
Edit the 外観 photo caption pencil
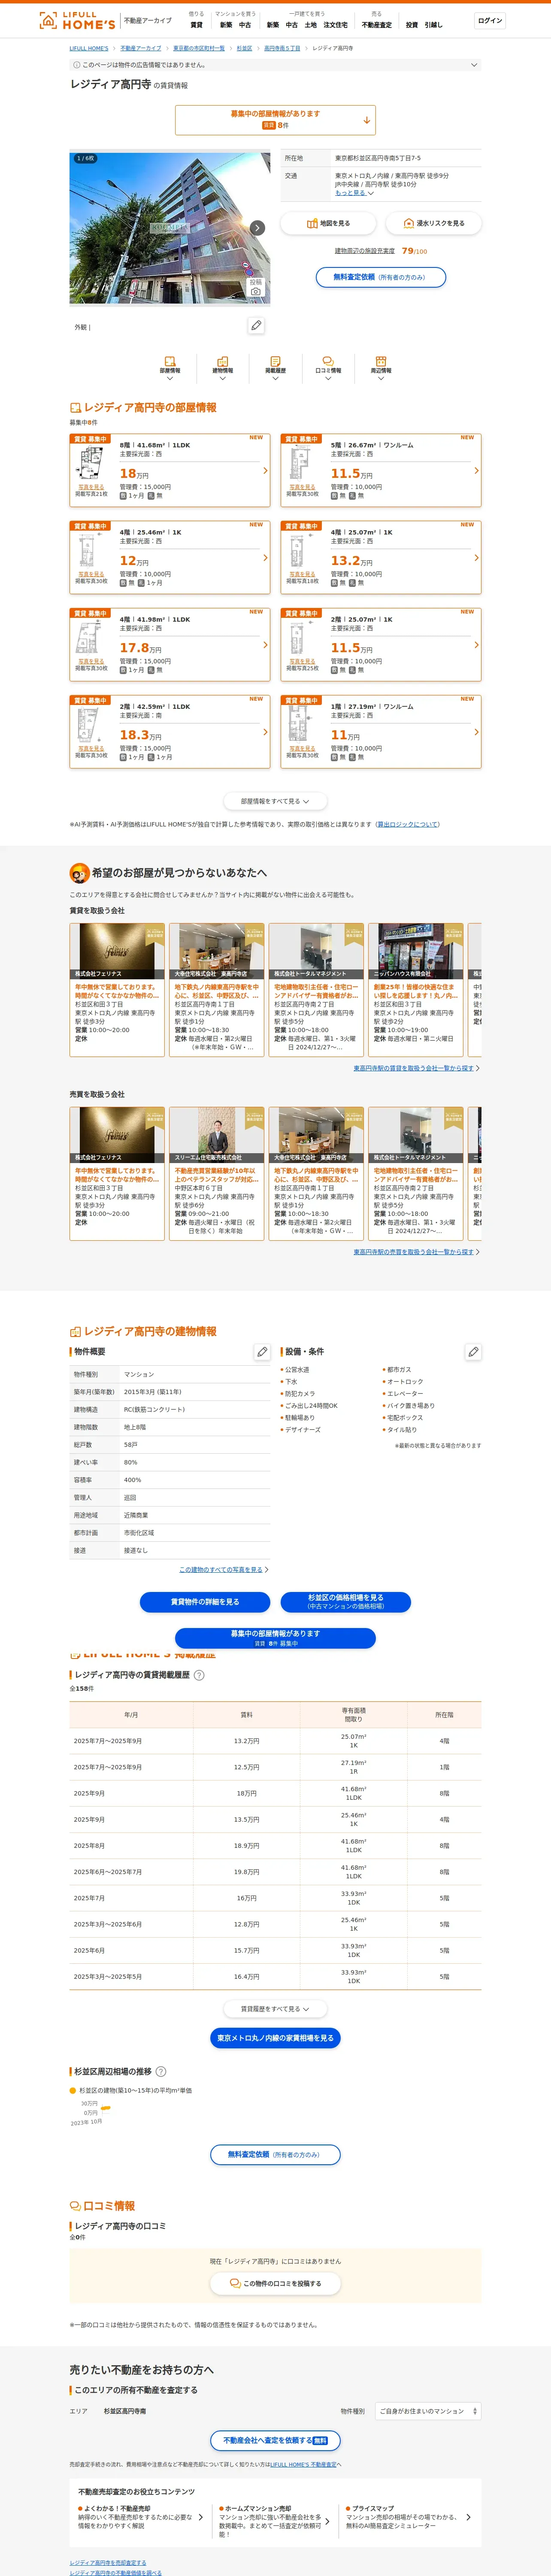pyautogui.click(x=257, y=326)
